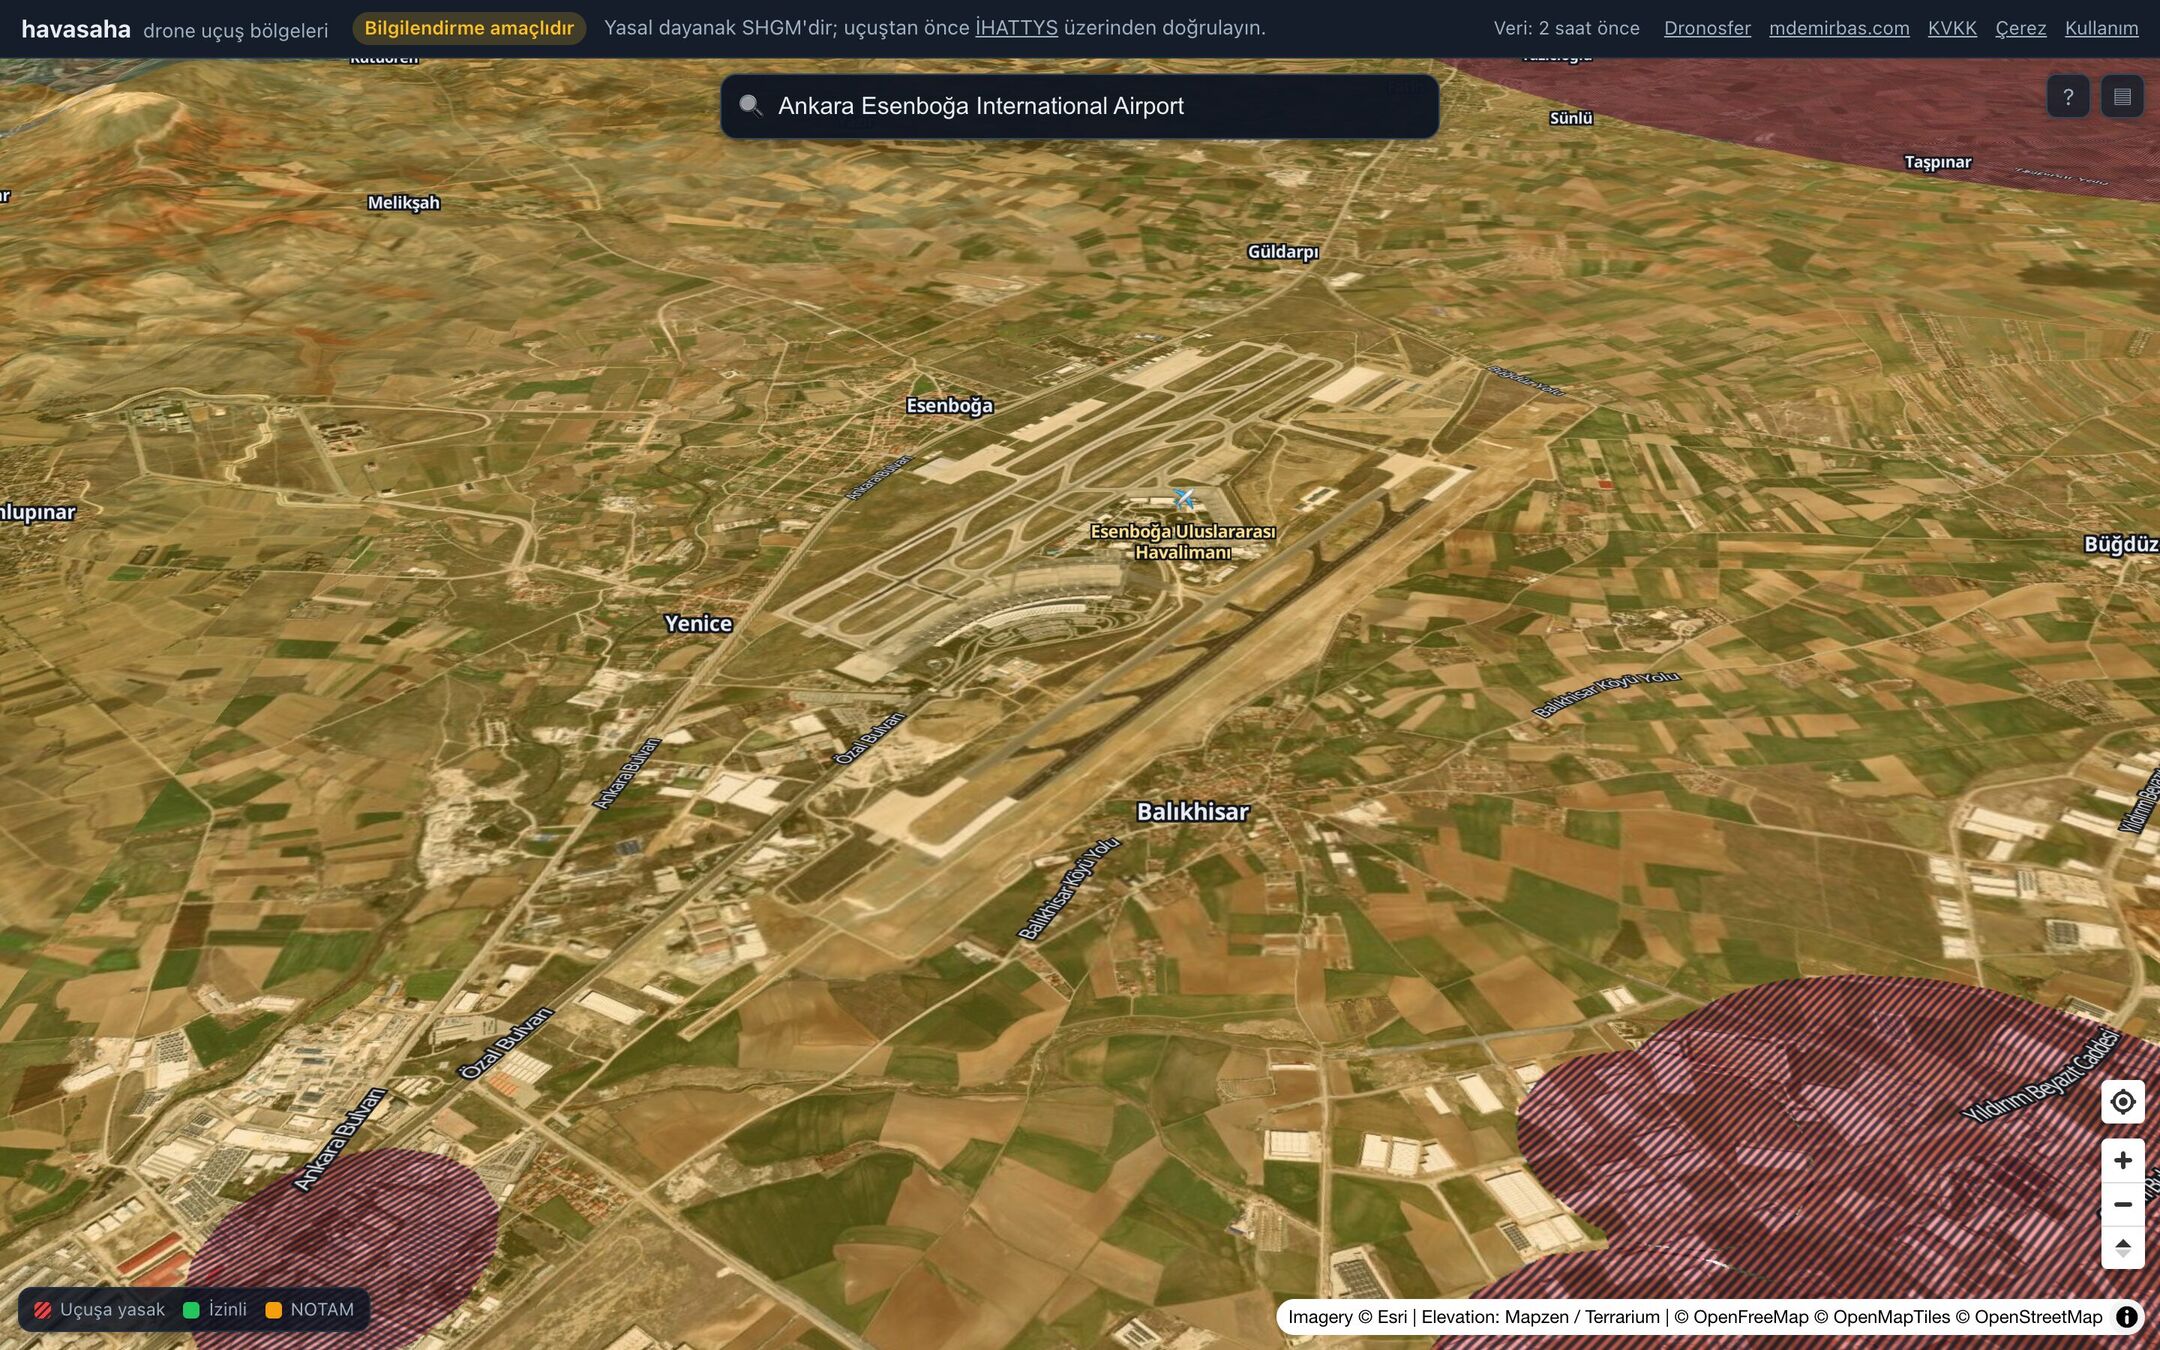The image size is (2160, 1350).
Task: Click the Yıldırım Beyazıt Caddesi road label
Action: pyautogui.click(x=2041, y=1076)
